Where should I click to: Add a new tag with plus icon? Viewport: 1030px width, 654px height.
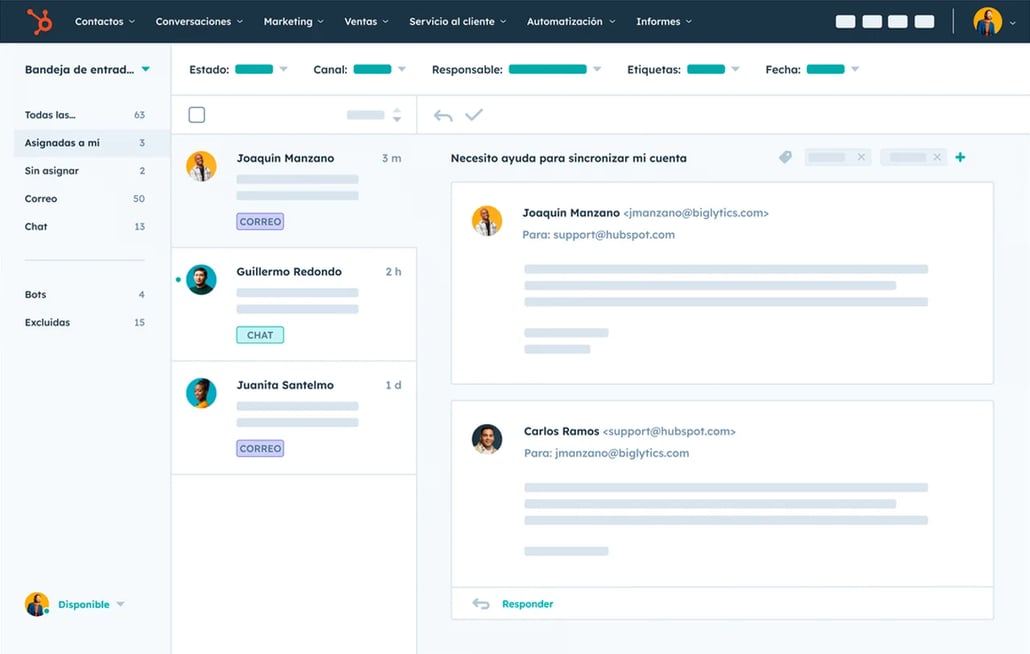click(960, 158)
